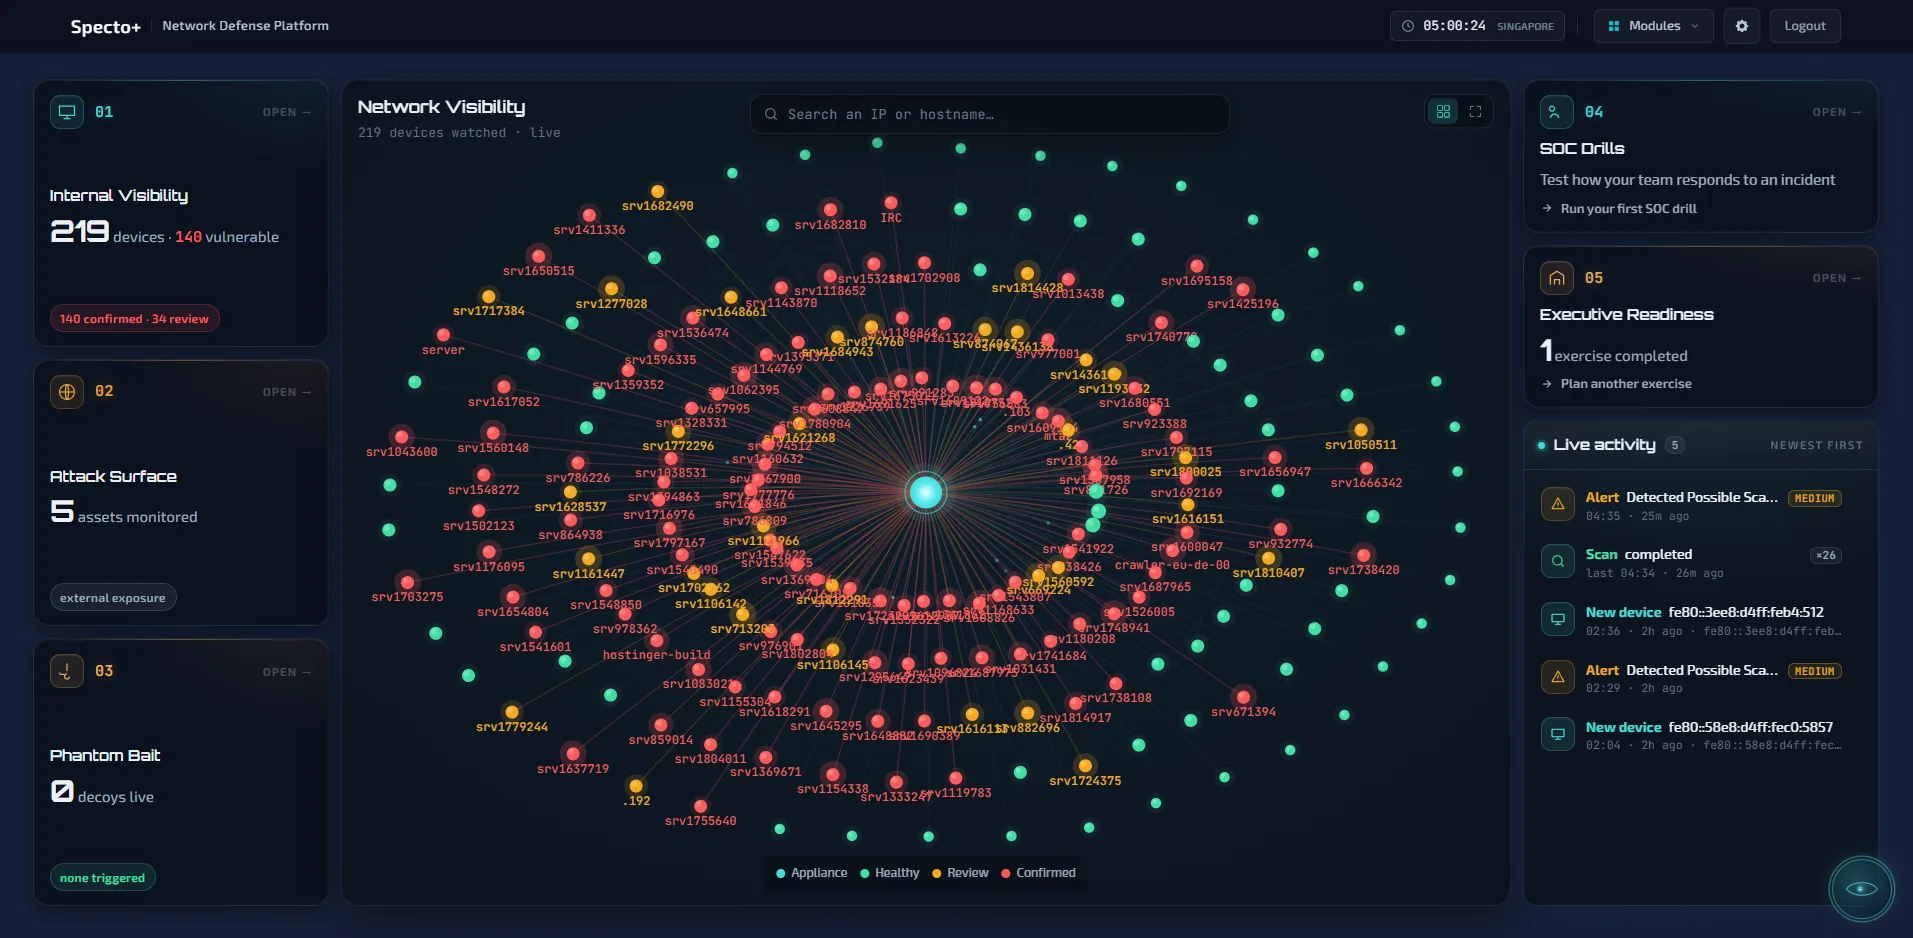Click the Phantom Bait hook icon
Screen dimensions: 1913x938
pos(67,671)
